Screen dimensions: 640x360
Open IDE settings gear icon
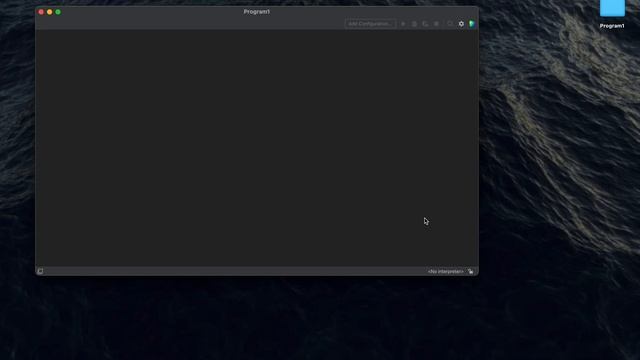coord(461,24)
